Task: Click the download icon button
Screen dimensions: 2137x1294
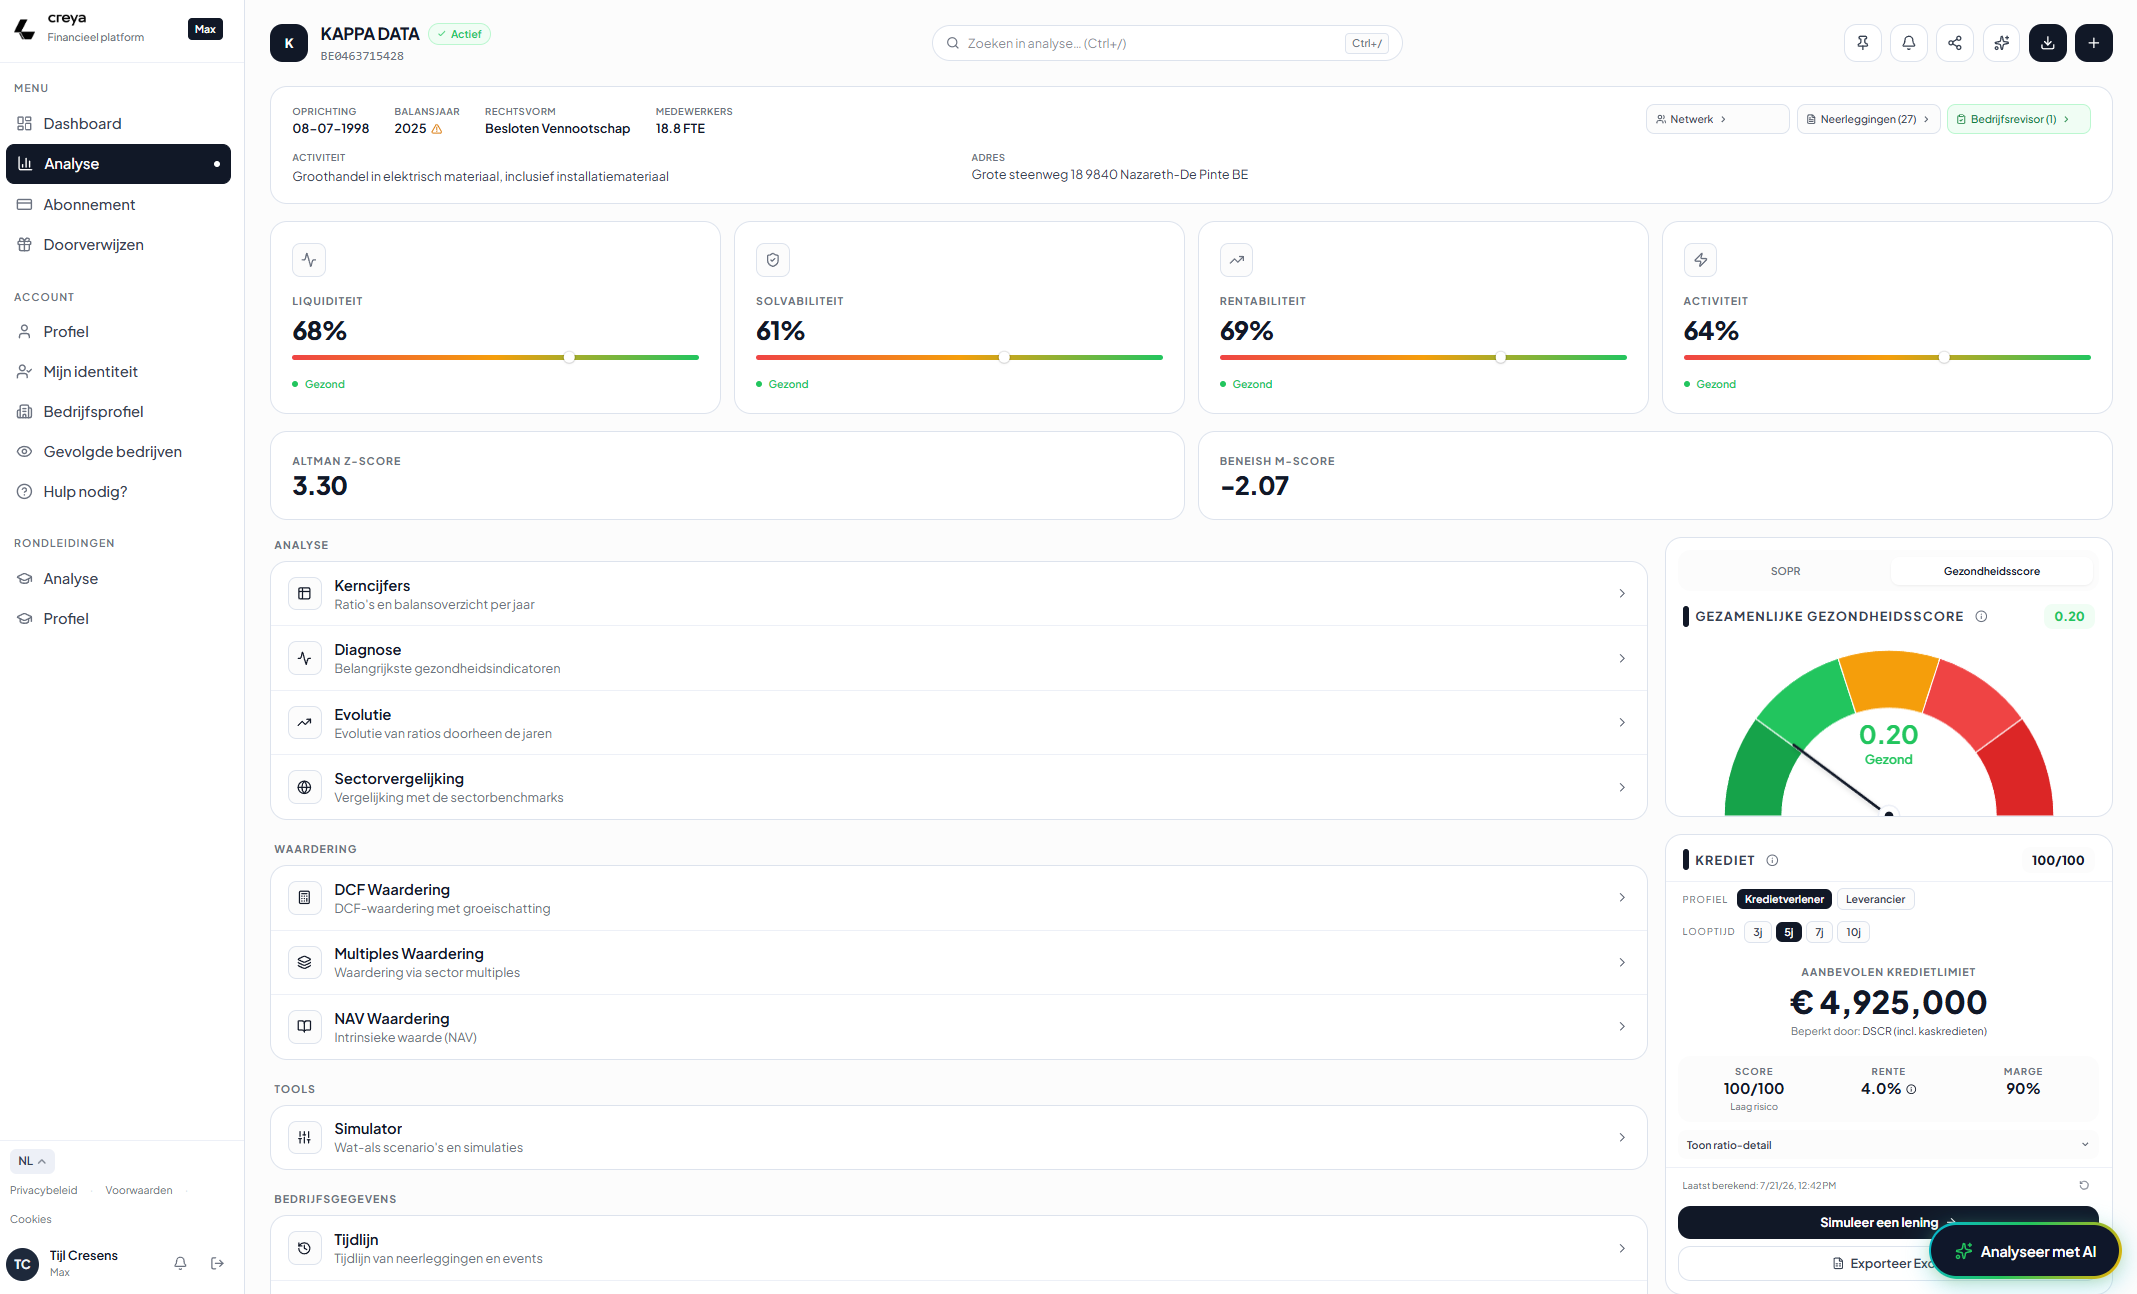Action: [2047, 43]
